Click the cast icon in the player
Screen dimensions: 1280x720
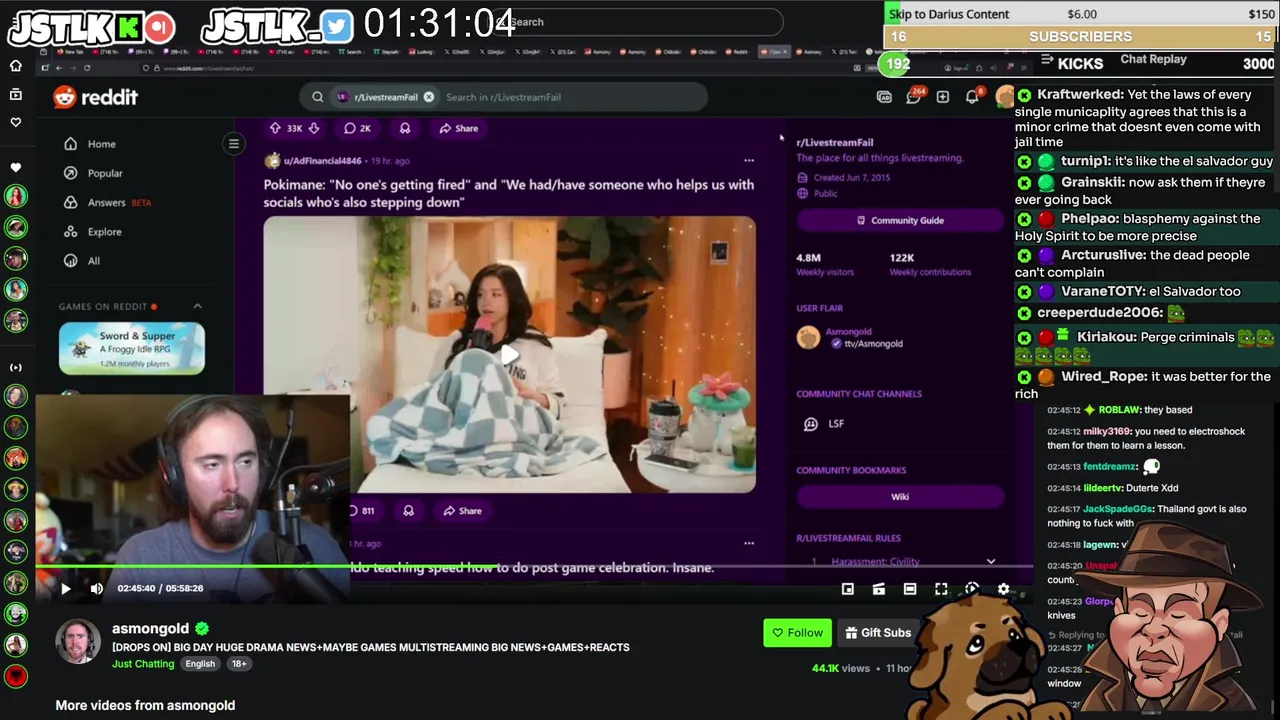coord(879,590)
